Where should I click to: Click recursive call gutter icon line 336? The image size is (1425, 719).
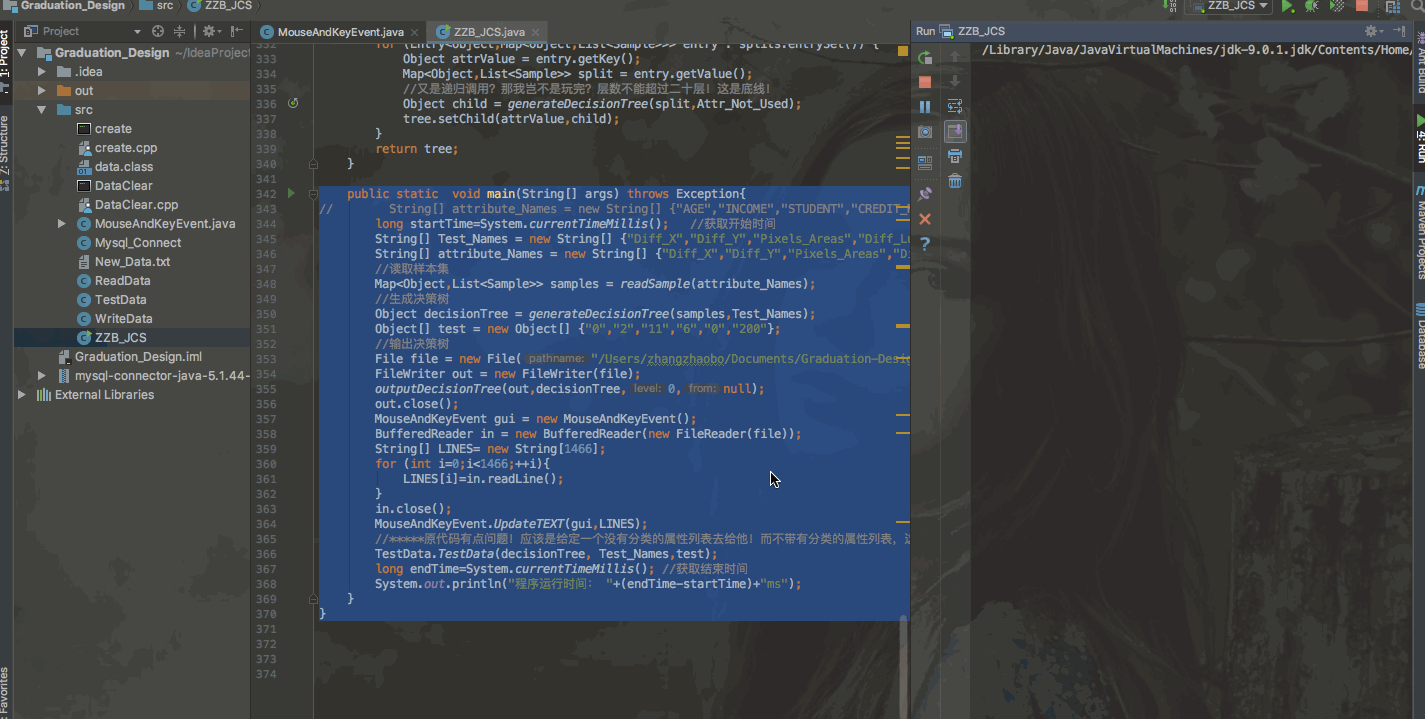click(293, 103)
